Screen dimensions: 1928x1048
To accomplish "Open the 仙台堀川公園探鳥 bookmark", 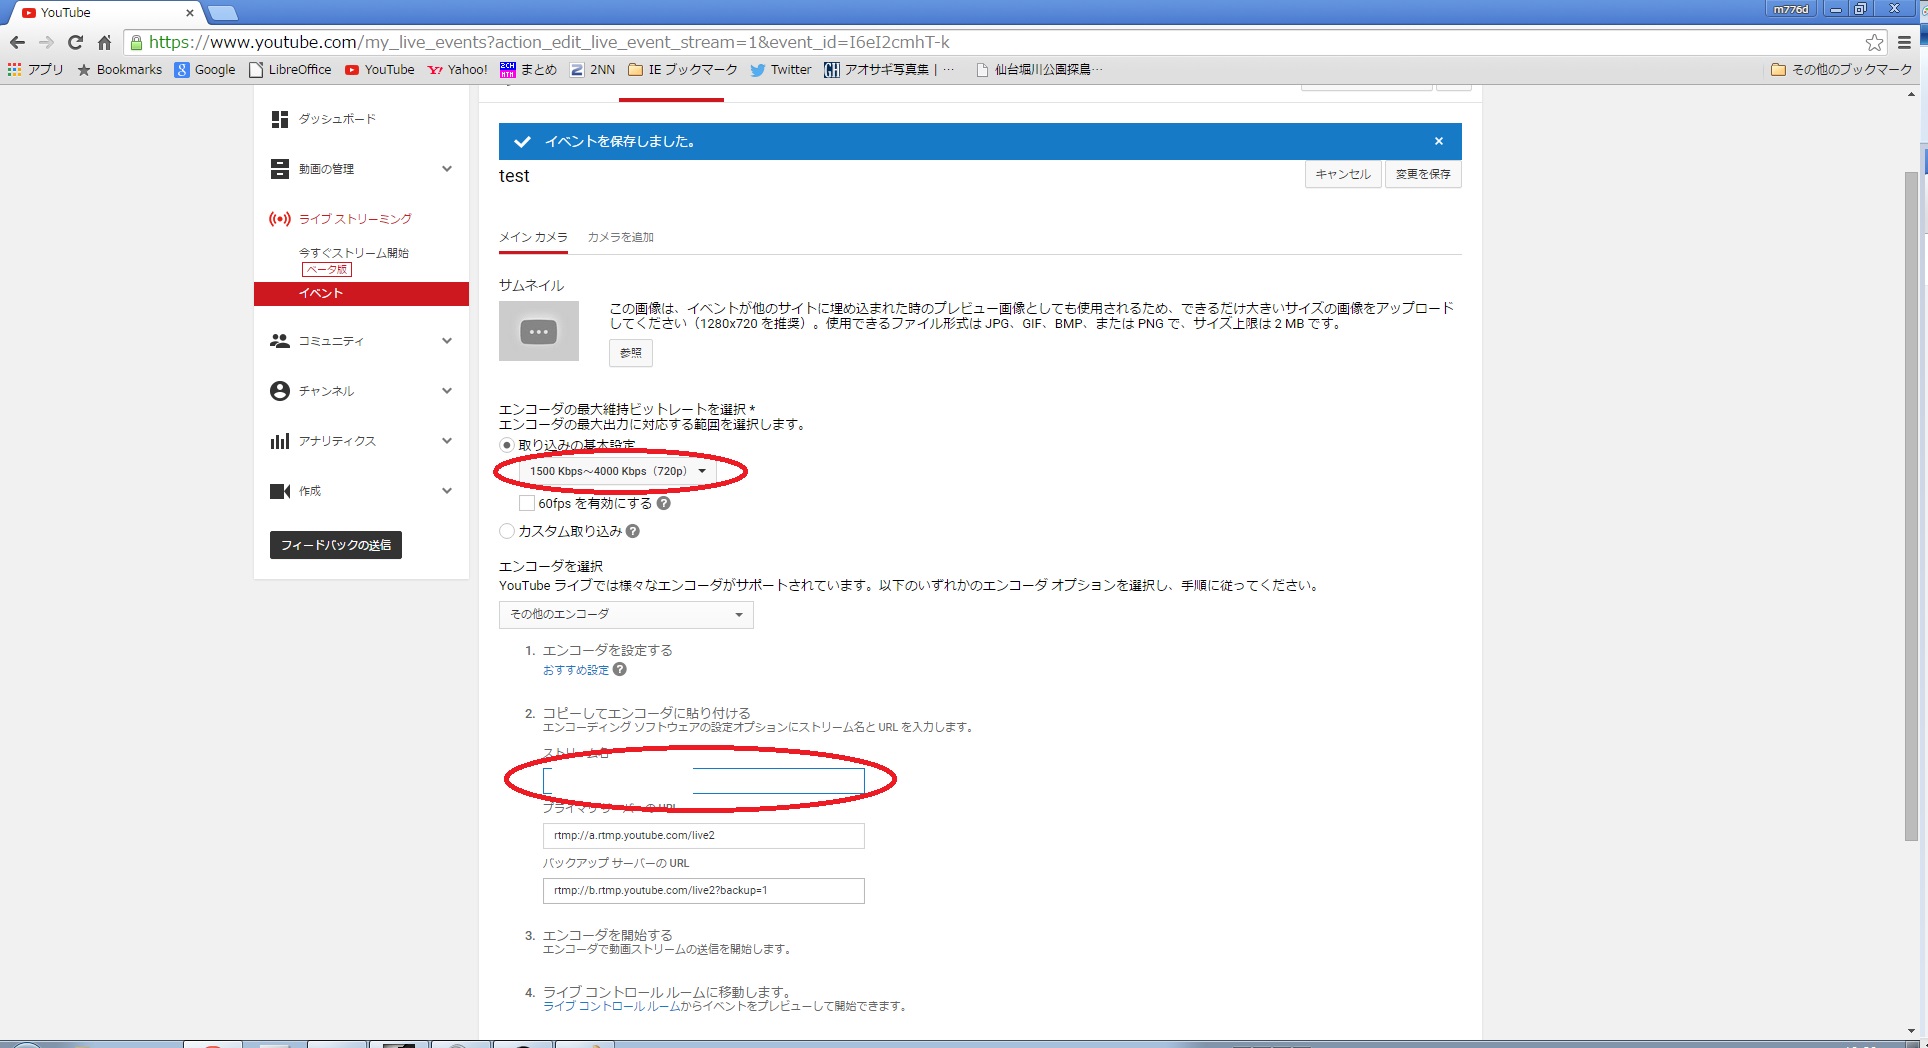I will (x=1038, y=69).
